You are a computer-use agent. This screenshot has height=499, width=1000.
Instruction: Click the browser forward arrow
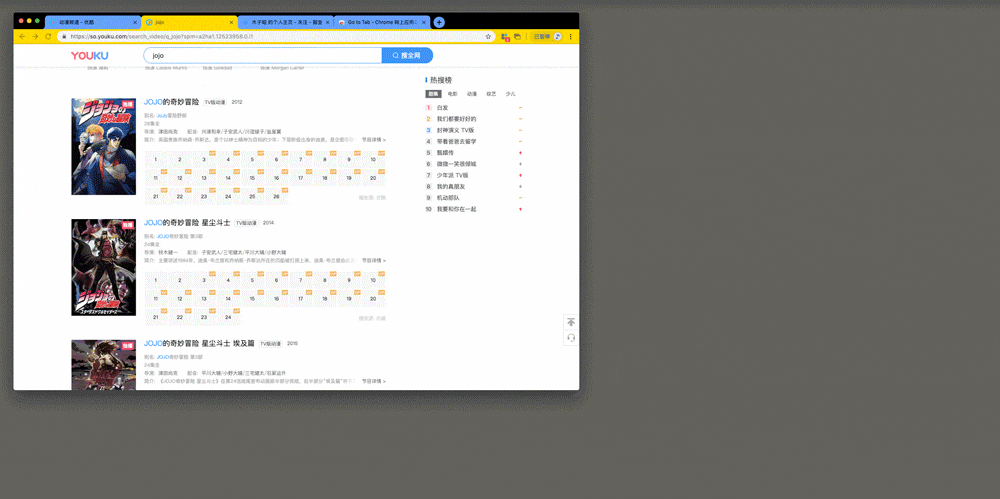pos(35,36)
